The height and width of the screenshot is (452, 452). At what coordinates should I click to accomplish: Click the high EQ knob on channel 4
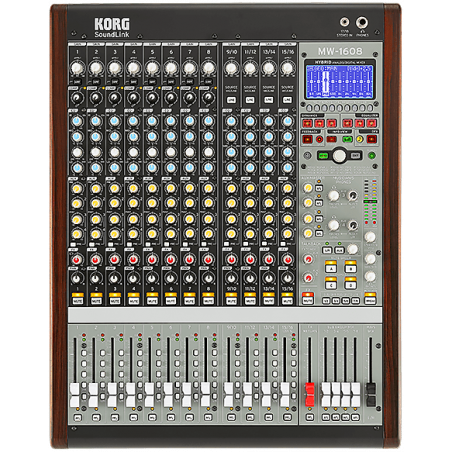133,121
